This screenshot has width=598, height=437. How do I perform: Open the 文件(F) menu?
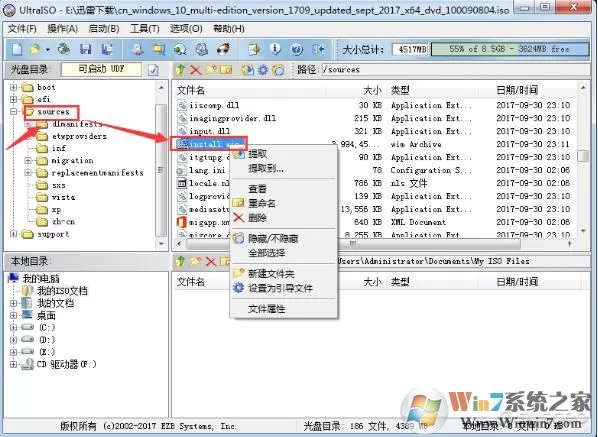(x=22, y=29)
